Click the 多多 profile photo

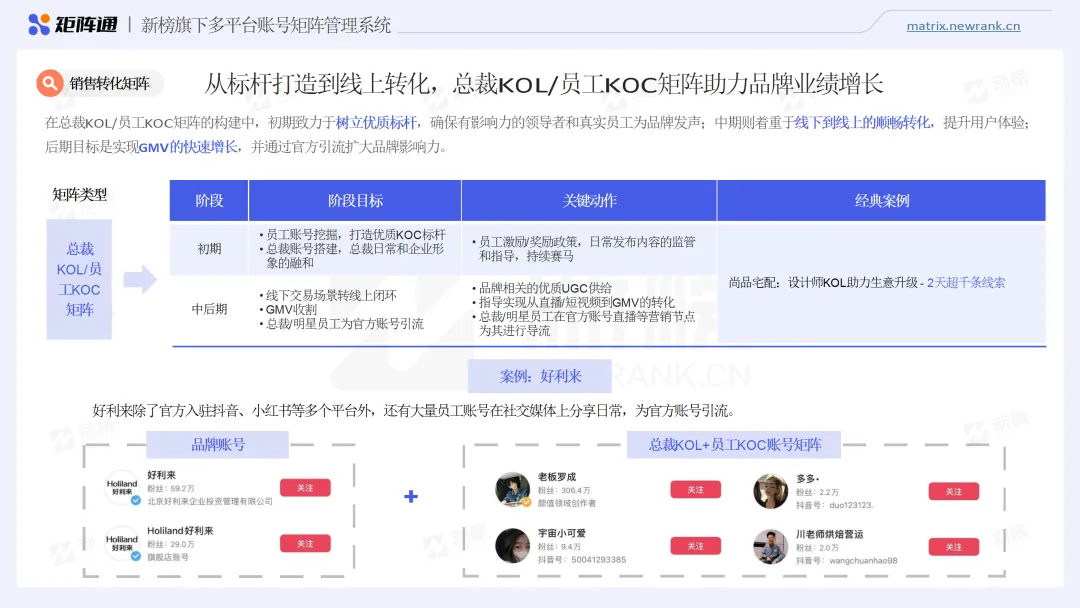tap(771, 492)
